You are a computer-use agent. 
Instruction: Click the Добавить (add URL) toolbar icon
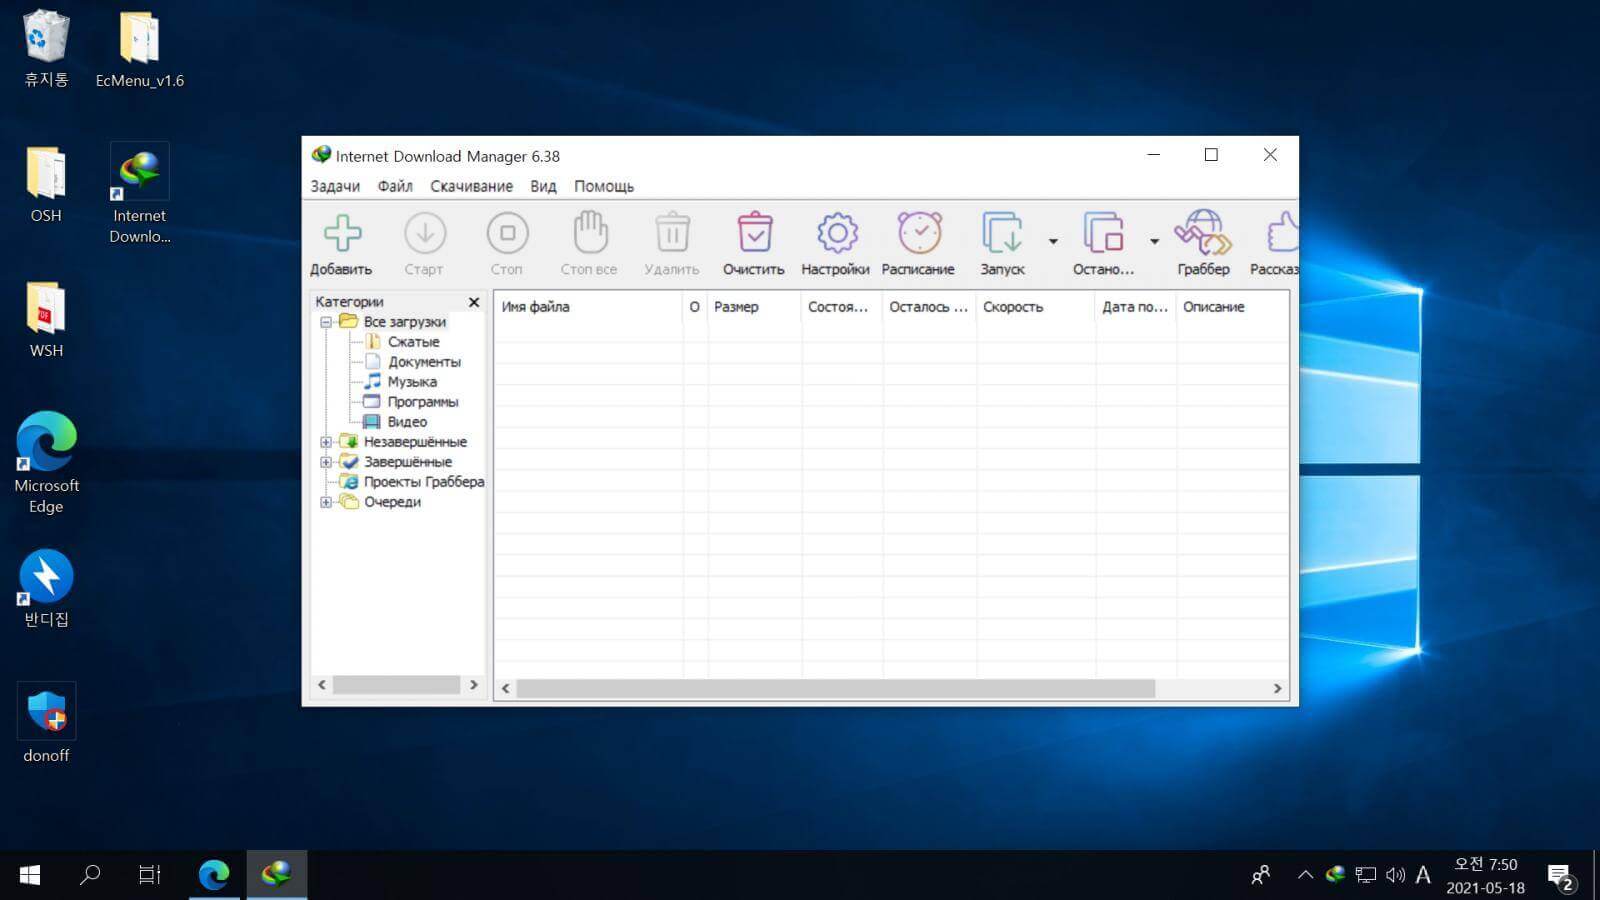tap(342, 233)
